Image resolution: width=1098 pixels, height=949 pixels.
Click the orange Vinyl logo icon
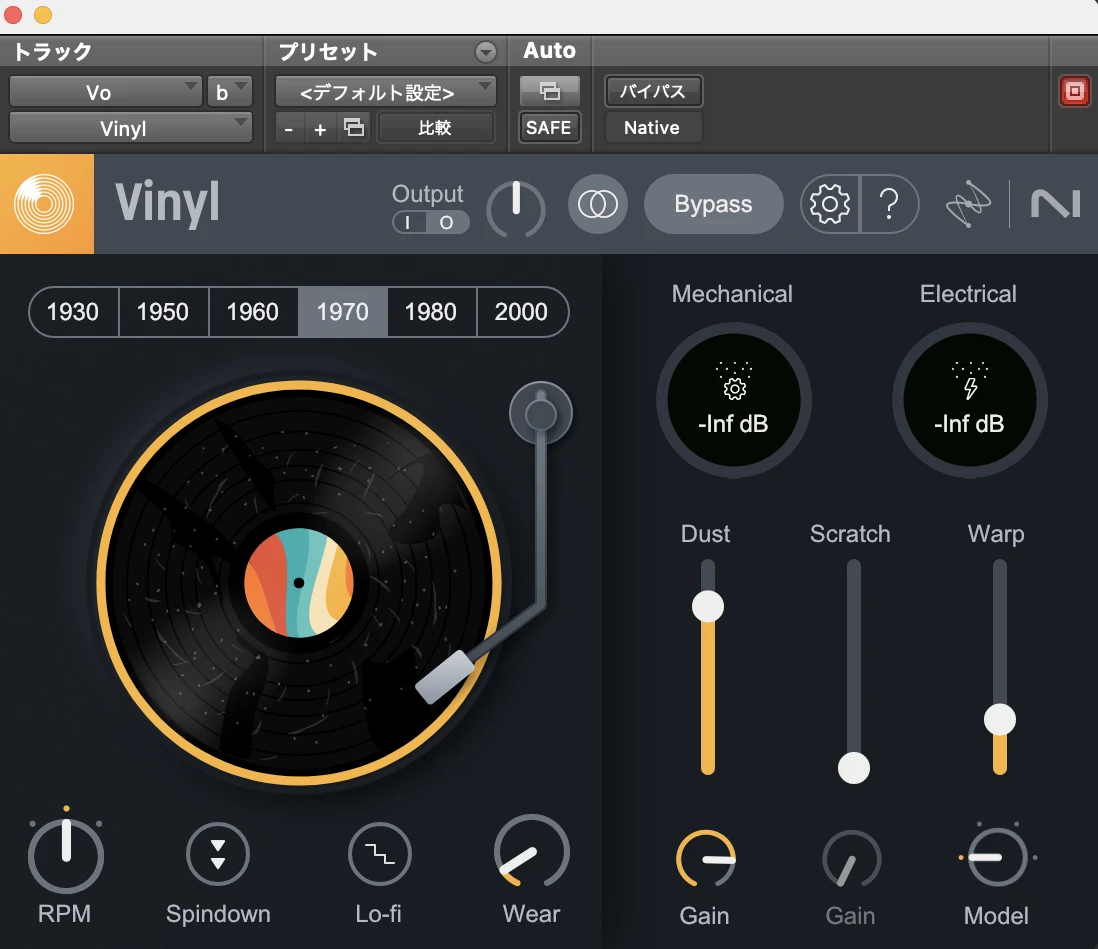[46, 204]
